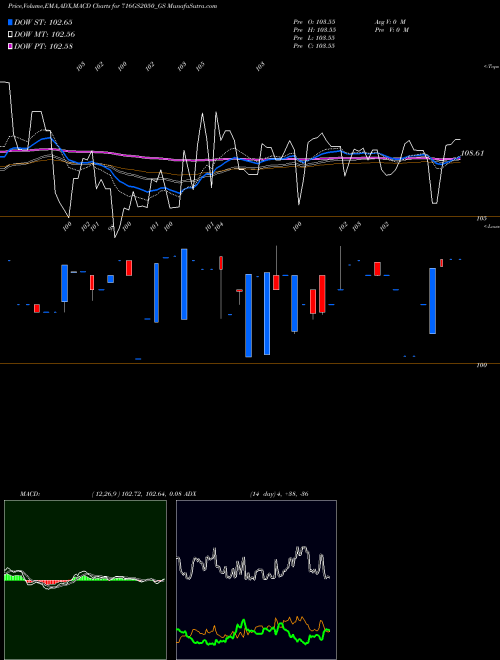Click the last large blue candlestick on right
The image size is (500, 660).
point(432,301)
